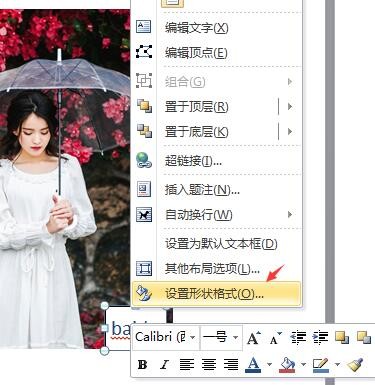Click the wrap text icon beside 自动换行

tap(144, 214)
